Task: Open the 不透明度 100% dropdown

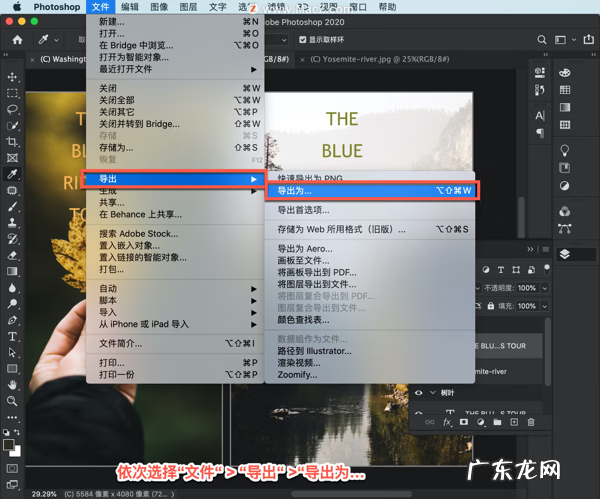Action: [545, 288]
